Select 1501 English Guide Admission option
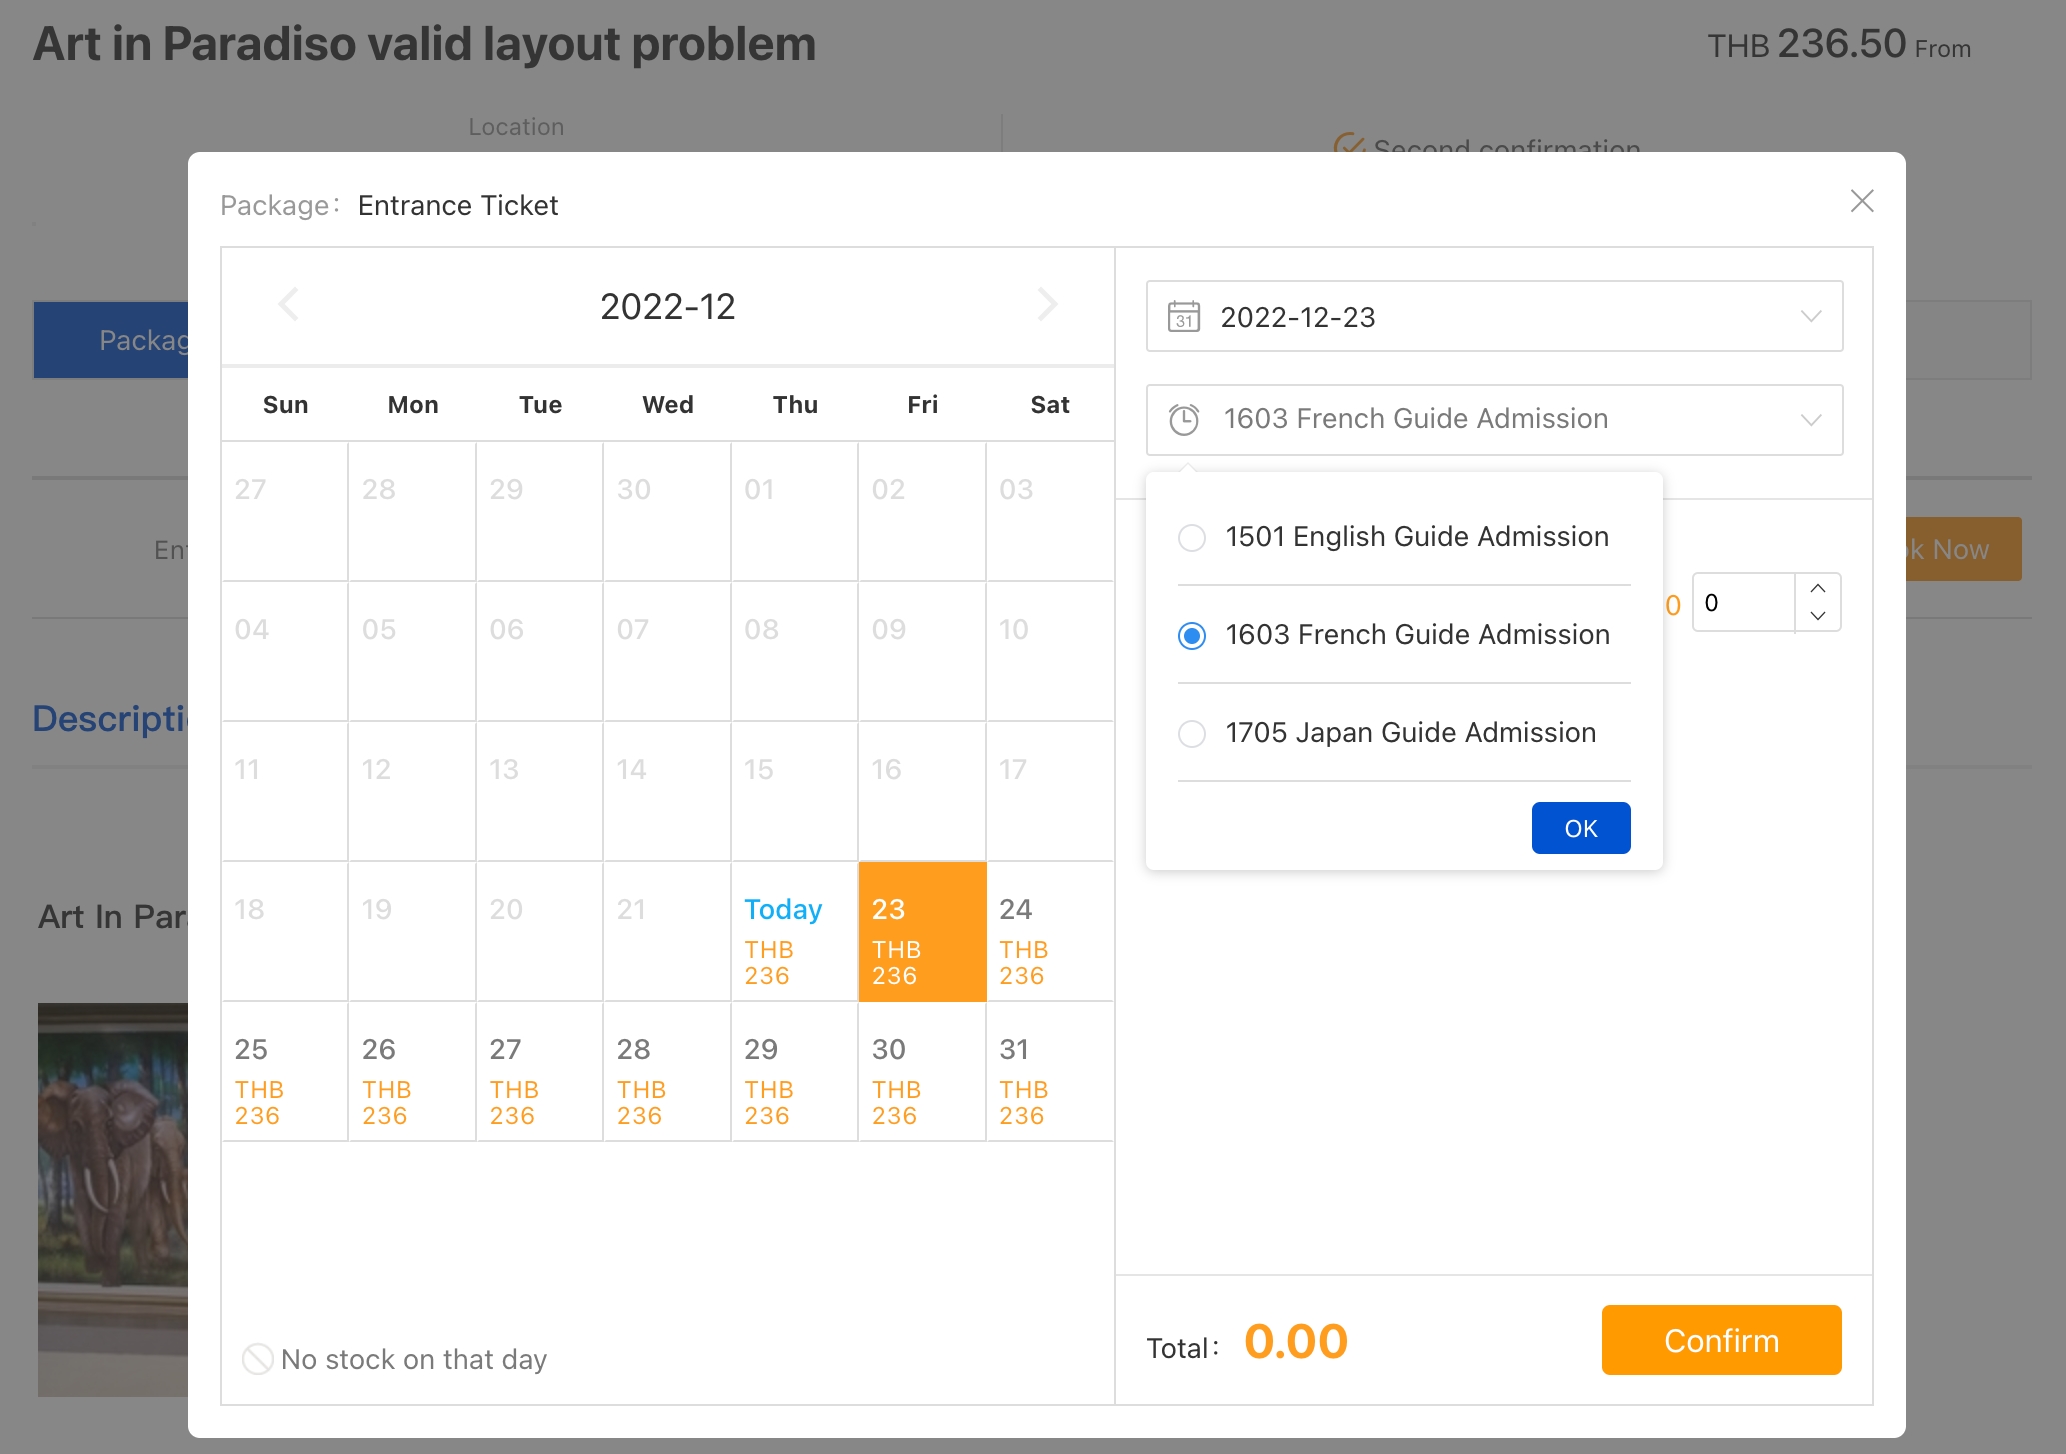2066x1454 pixels. pos(1192,538)
